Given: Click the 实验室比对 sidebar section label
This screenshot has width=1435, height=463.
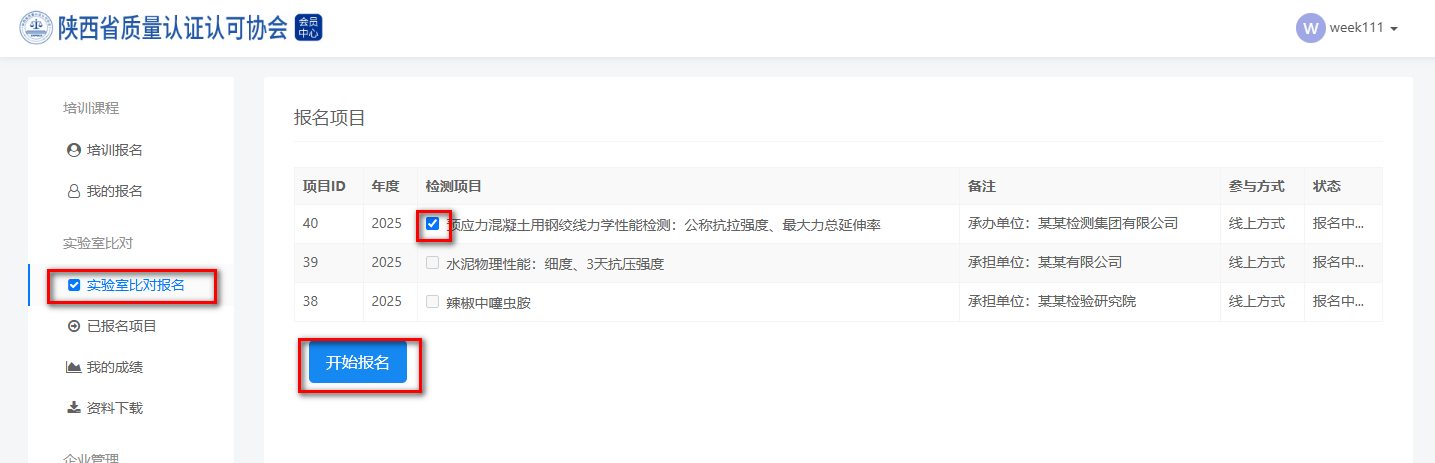Looking at the screenshot, I should [98, 243].
